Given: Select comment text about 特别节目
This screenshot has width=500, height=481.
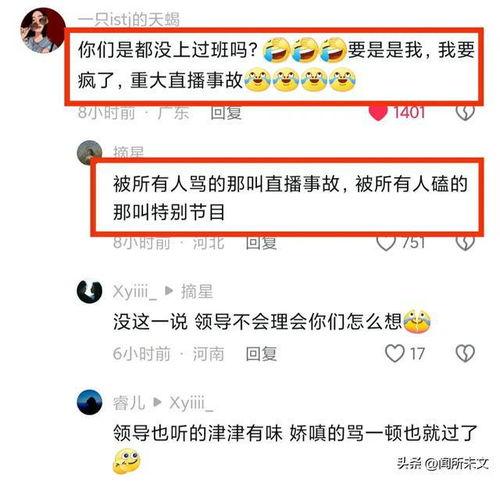Looking at the screenshot, I should (x=290, y=198).
